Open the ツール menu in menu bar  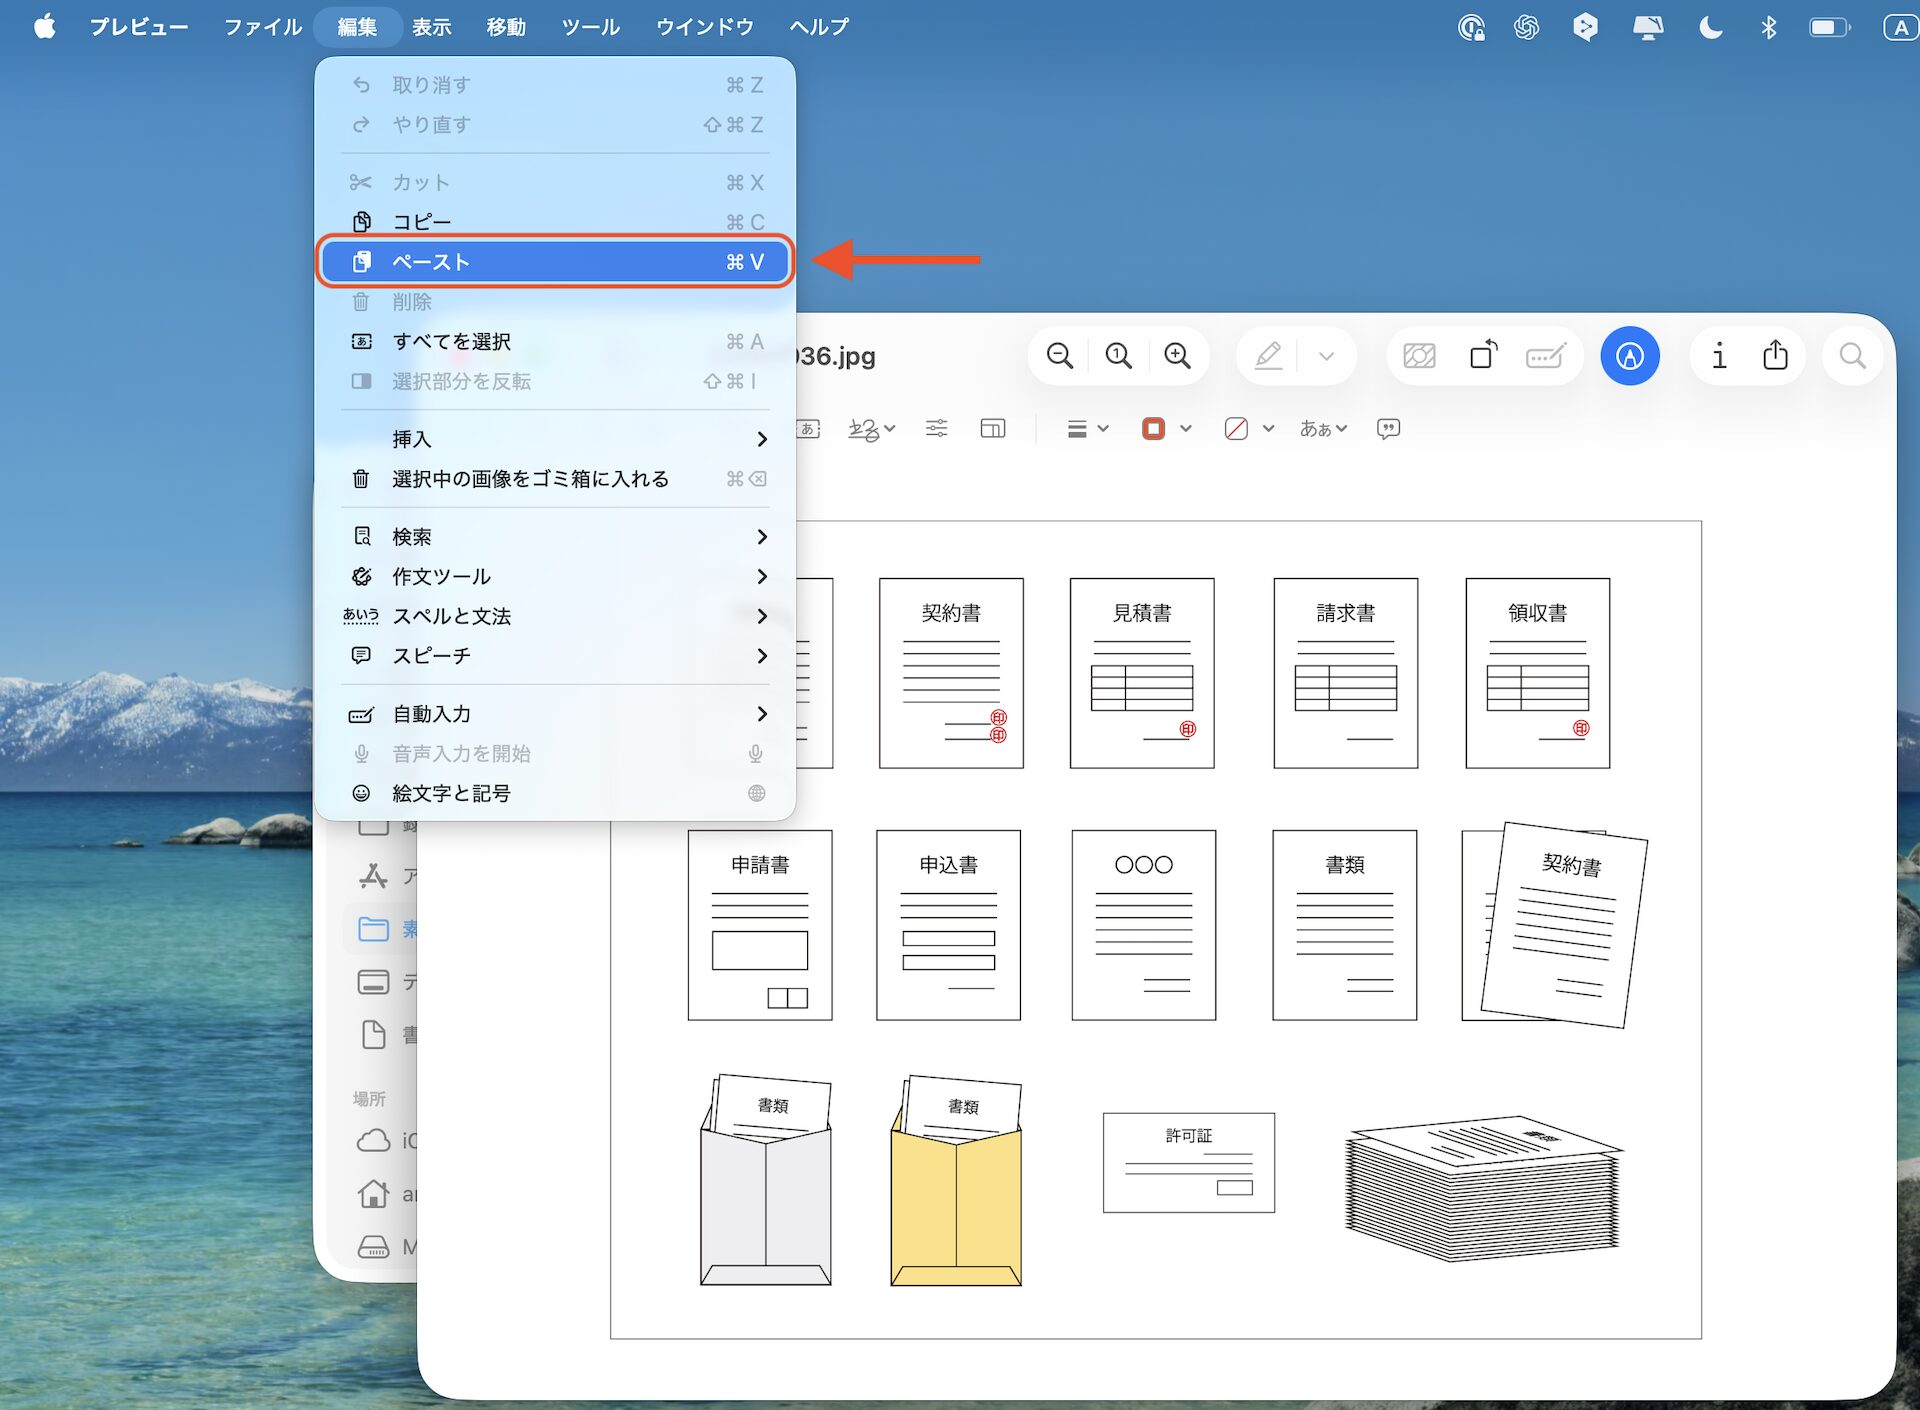click(x=590, y=27)
